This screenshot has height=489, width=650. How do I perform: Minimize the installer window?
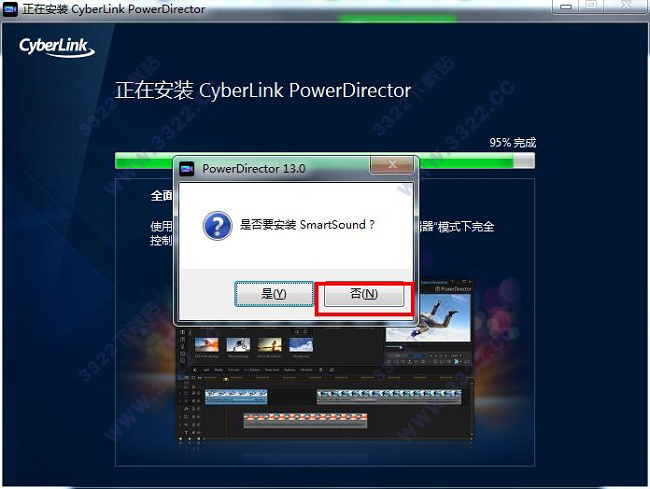[566, 6]
